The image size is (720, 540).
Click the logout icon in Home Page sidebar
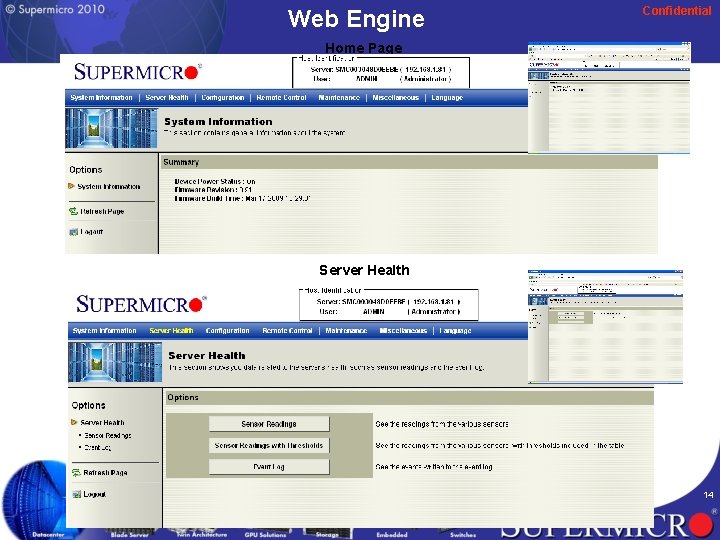pos(73,231)
